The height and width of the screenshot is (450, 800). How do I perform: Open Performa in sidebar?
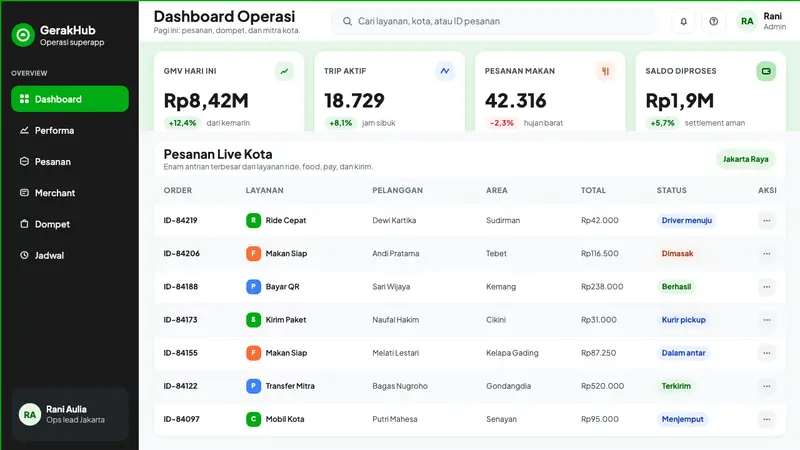[70, 131]
